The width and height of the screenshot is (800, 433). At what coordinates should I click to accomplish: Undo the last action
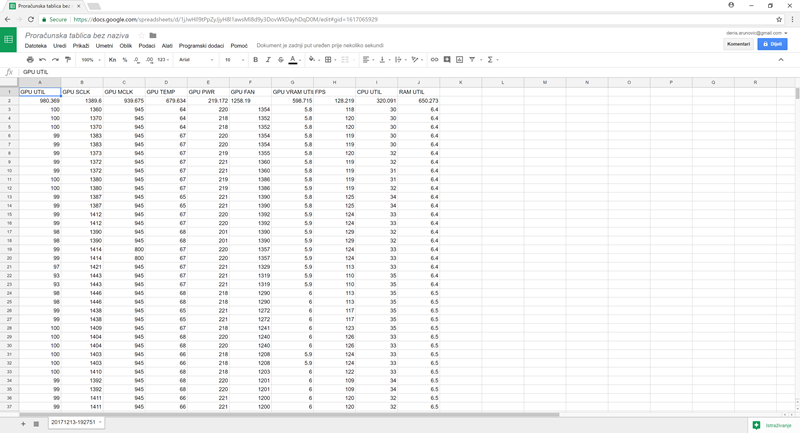42,60
